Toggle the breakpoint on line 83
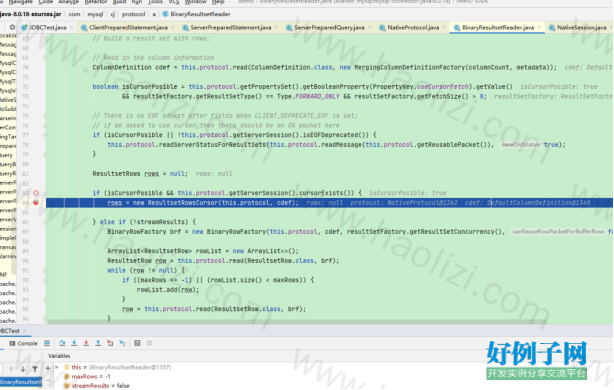This screenshot has width=614, height=390. click(x=36, y=193)
